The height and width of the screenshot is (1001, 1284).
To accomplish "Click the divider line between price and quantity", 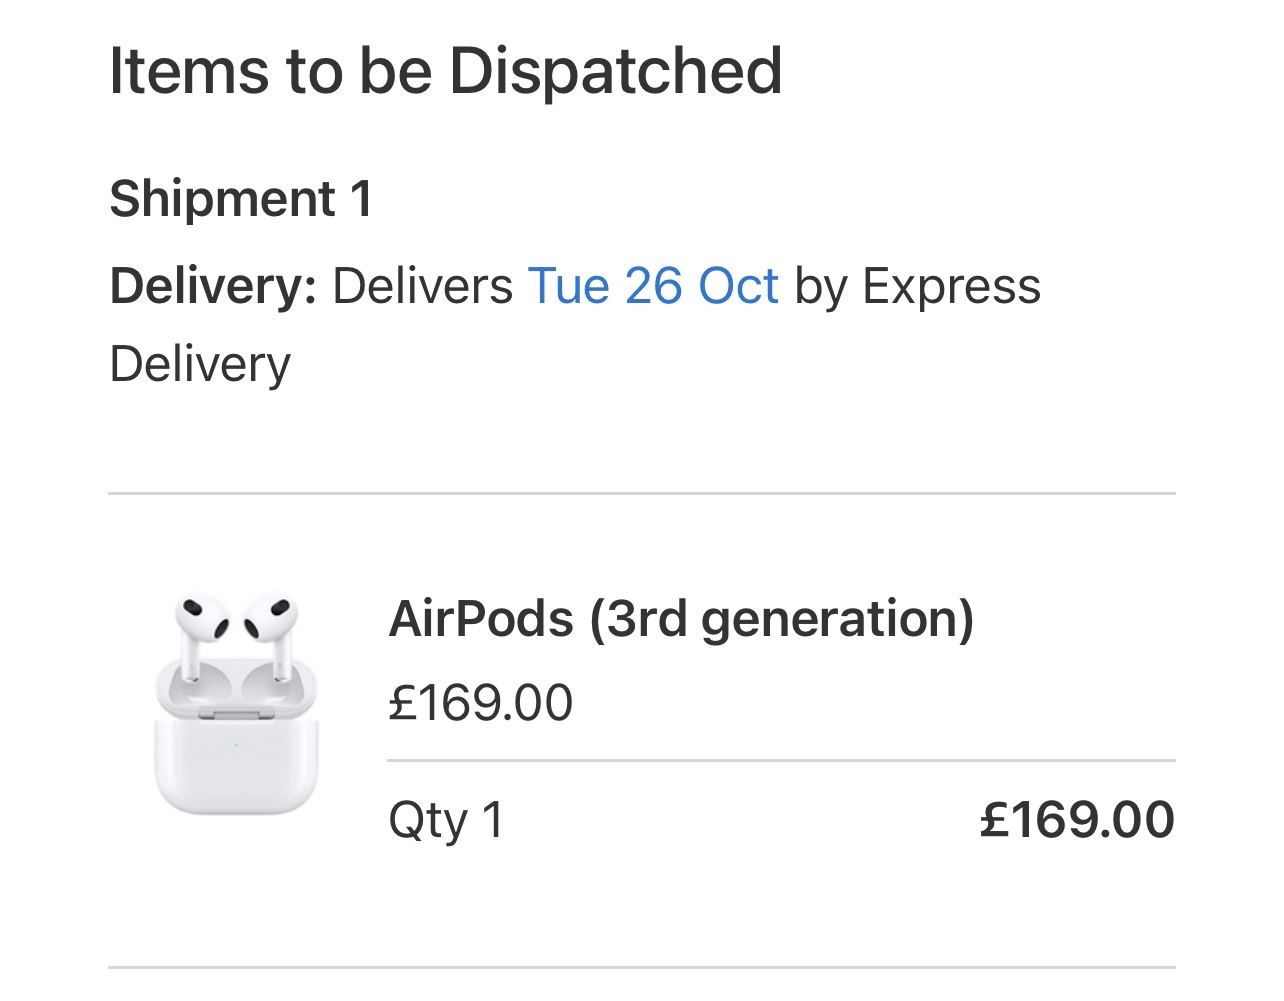I will 780,761.
